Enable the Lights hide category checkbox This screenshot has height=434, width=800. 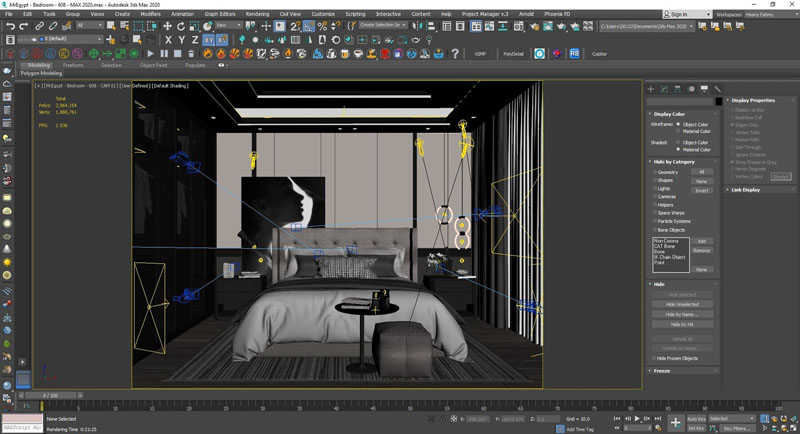pyautogui.click(x=654, y=188)
